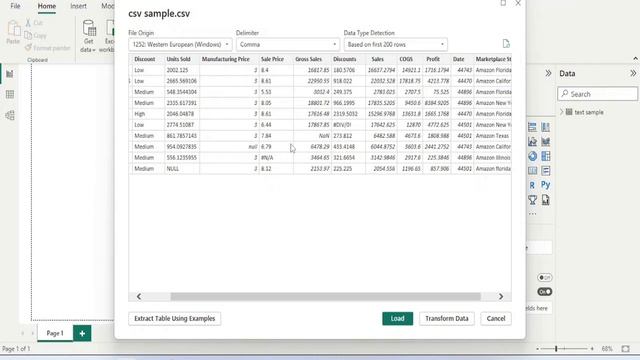Select the paginated report visual icon
The height and width of the screenshot is (360, 640).
(546, 200)
